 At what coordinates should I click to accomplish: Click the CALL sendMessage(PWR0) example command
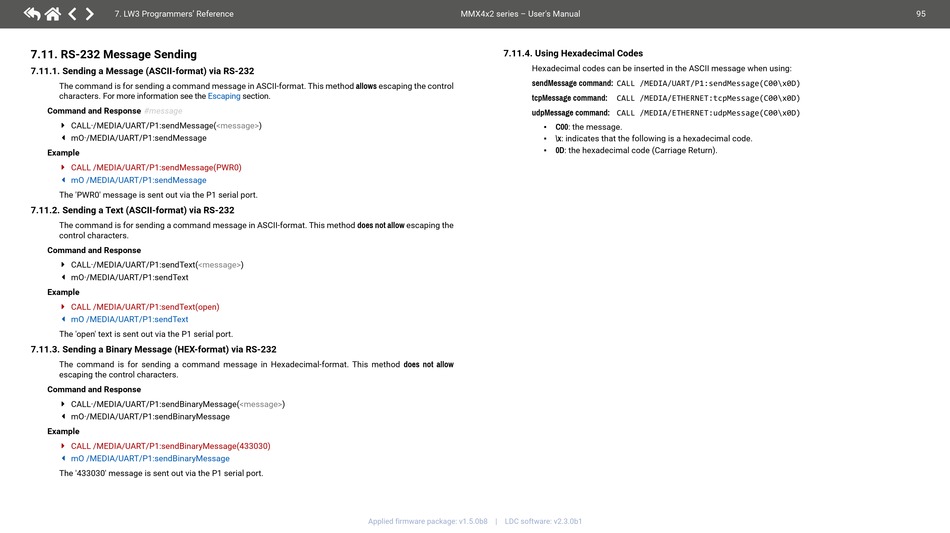pos(156,167)
